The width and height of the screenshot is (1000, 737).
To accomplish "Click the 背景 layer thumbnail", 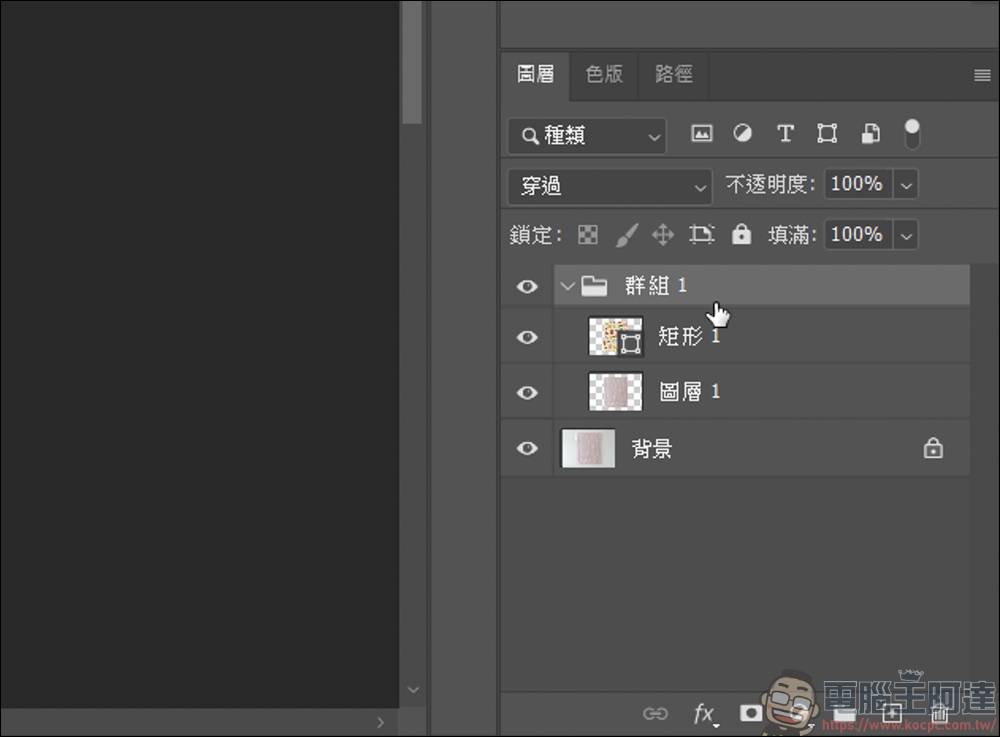I will pyautogui.click(x=587, y=449).
